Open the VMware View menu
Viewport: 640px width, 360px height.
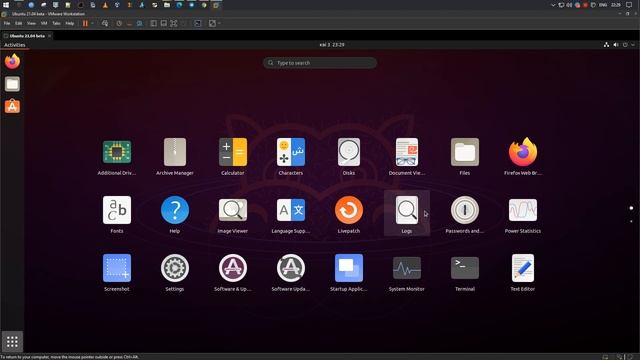31,23
